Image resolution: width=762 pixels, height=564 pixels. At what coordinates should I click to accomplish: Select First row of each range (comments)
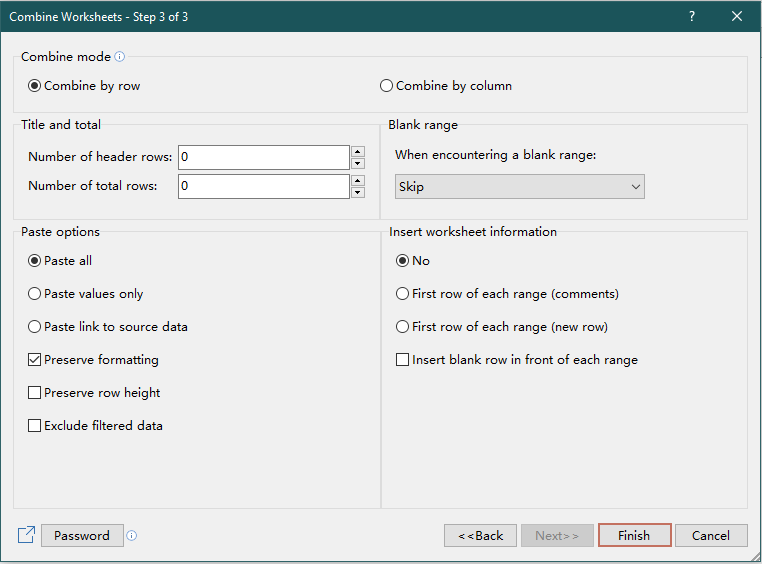pyautogui.click(x=403, y=294)
